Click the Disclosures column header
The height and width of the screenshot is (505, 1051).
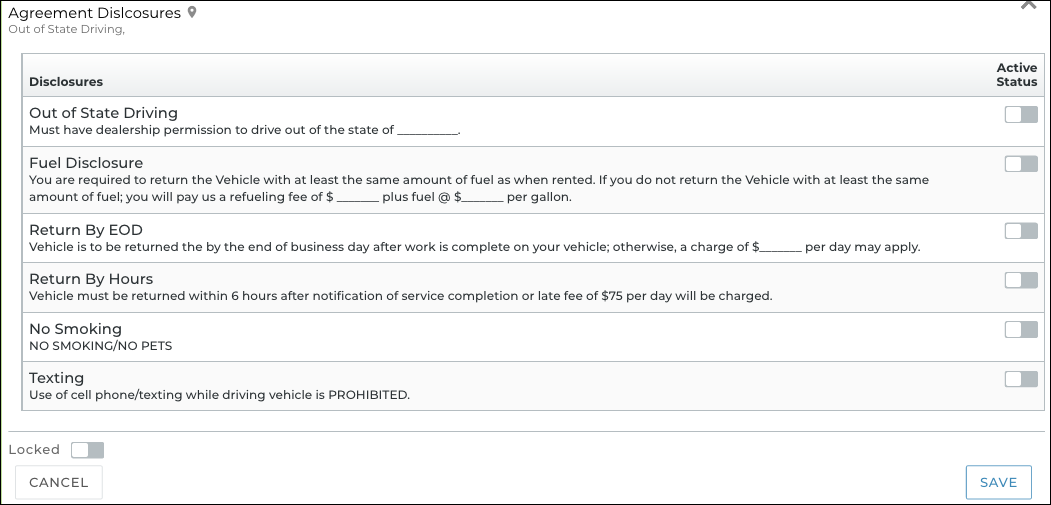point(66,81)
